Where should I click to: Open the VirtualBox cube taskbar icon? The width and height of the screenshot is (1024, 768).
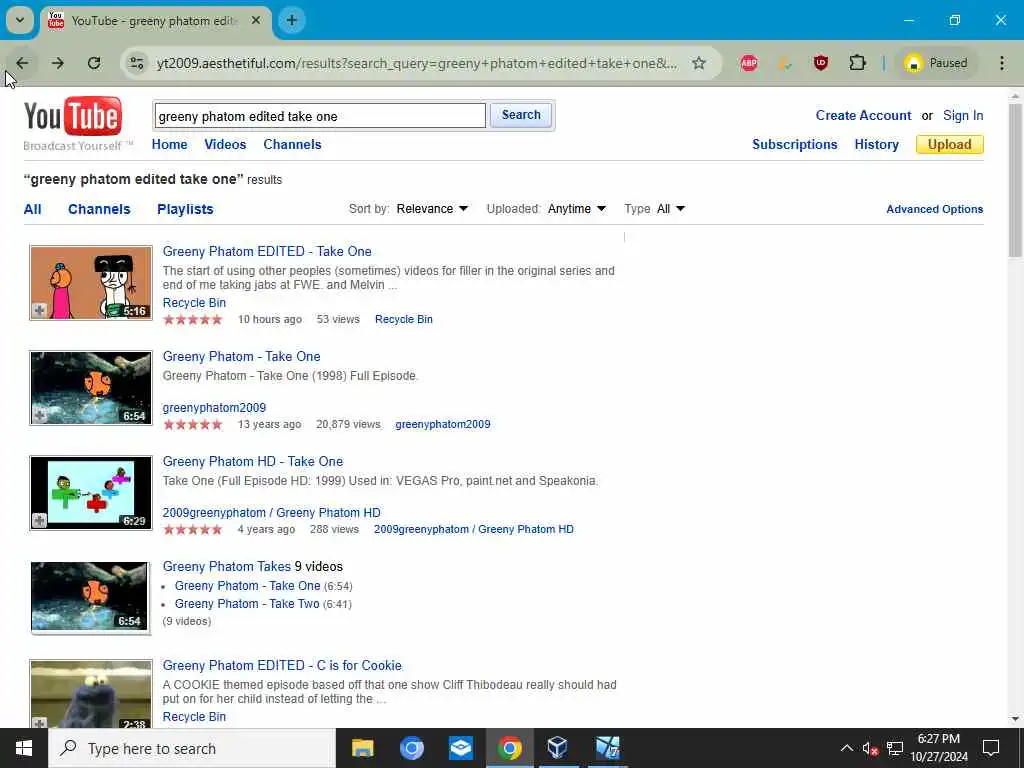pyautogui.click(x=558, y=748)
